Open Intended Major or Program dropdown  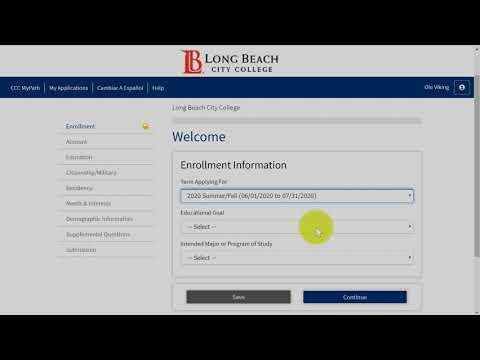point(297,258)
